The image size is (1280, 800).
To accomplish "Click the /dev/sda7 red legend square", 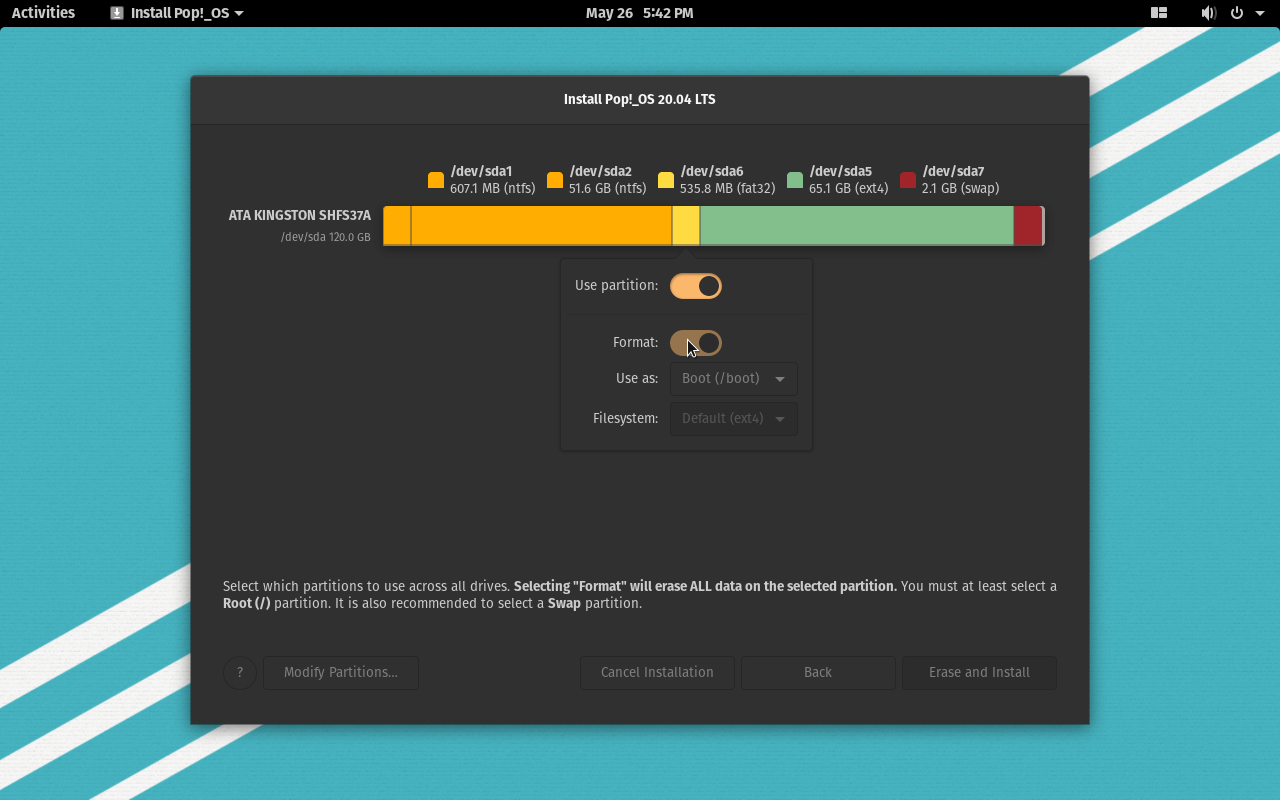I will tap(908, 180).
